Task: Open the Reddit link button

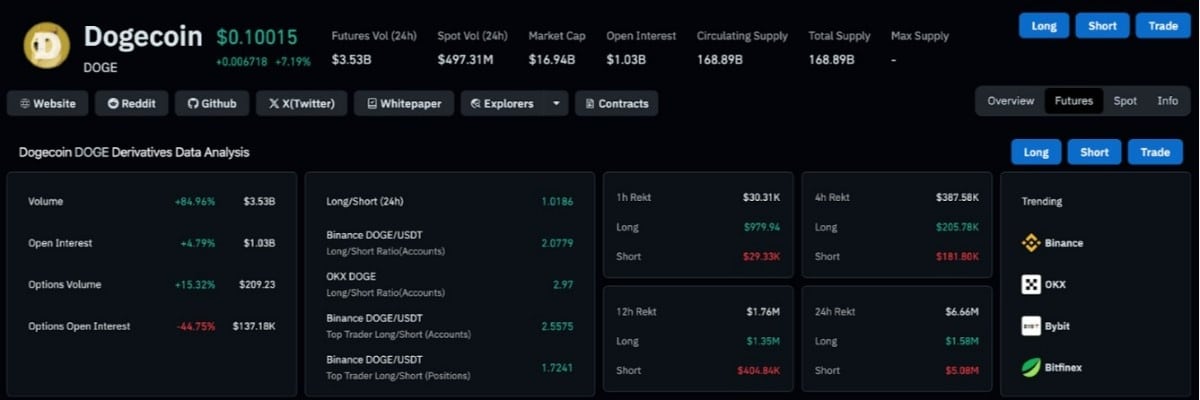Action: point(132,103)
